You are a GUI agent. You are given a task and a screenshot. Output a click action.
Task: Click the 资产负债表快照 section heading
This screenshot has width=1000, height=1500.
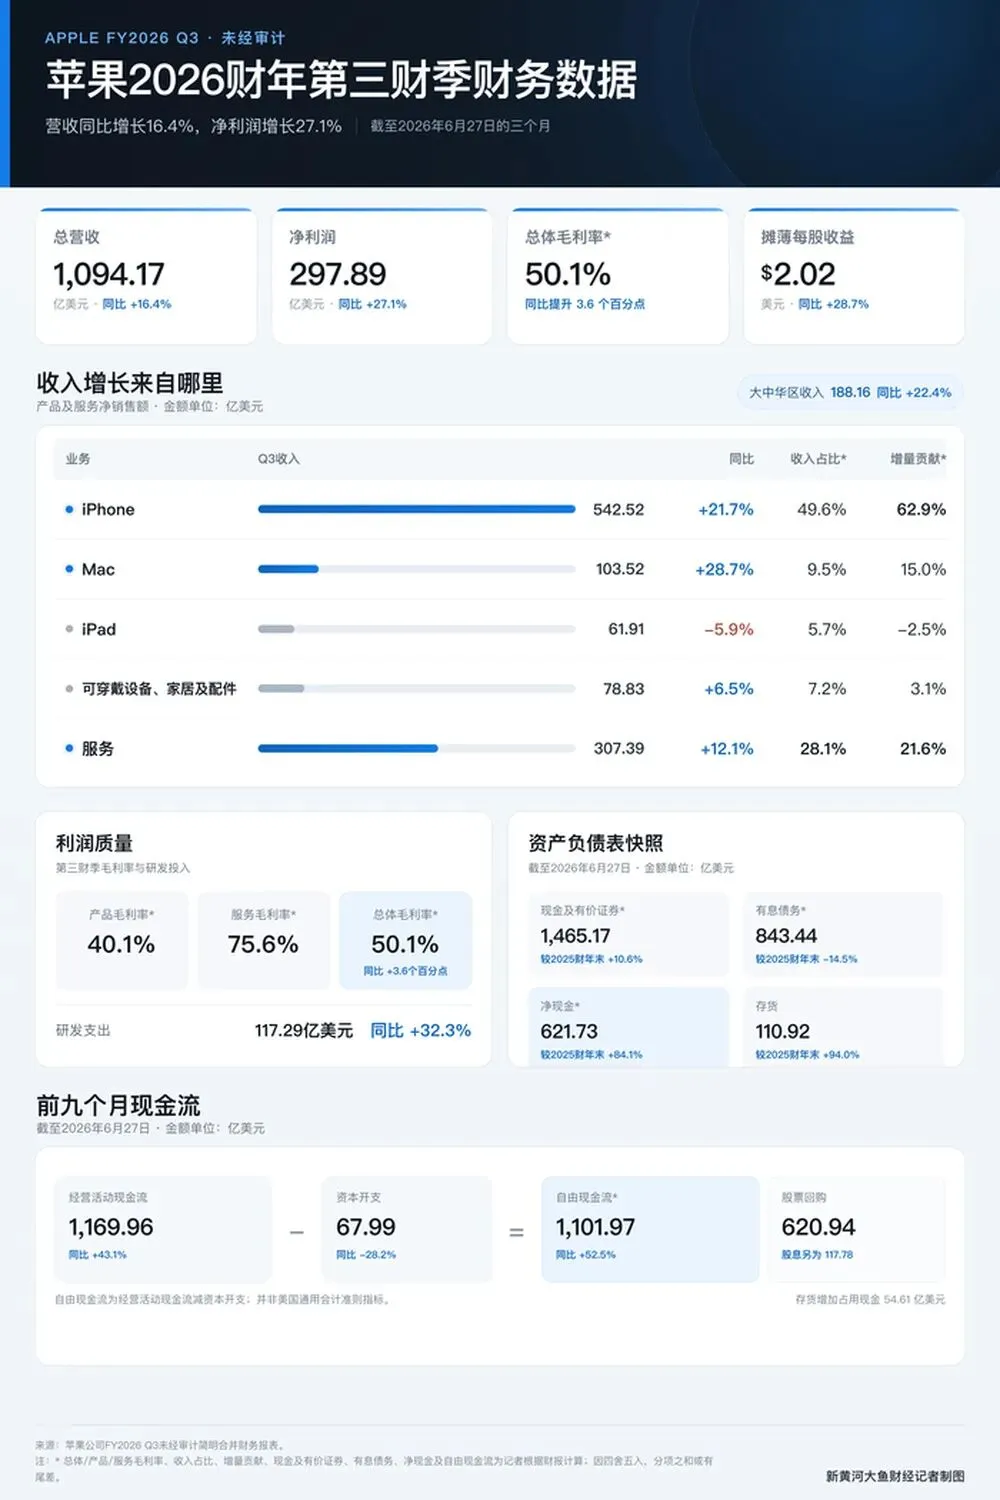[596, 843]
